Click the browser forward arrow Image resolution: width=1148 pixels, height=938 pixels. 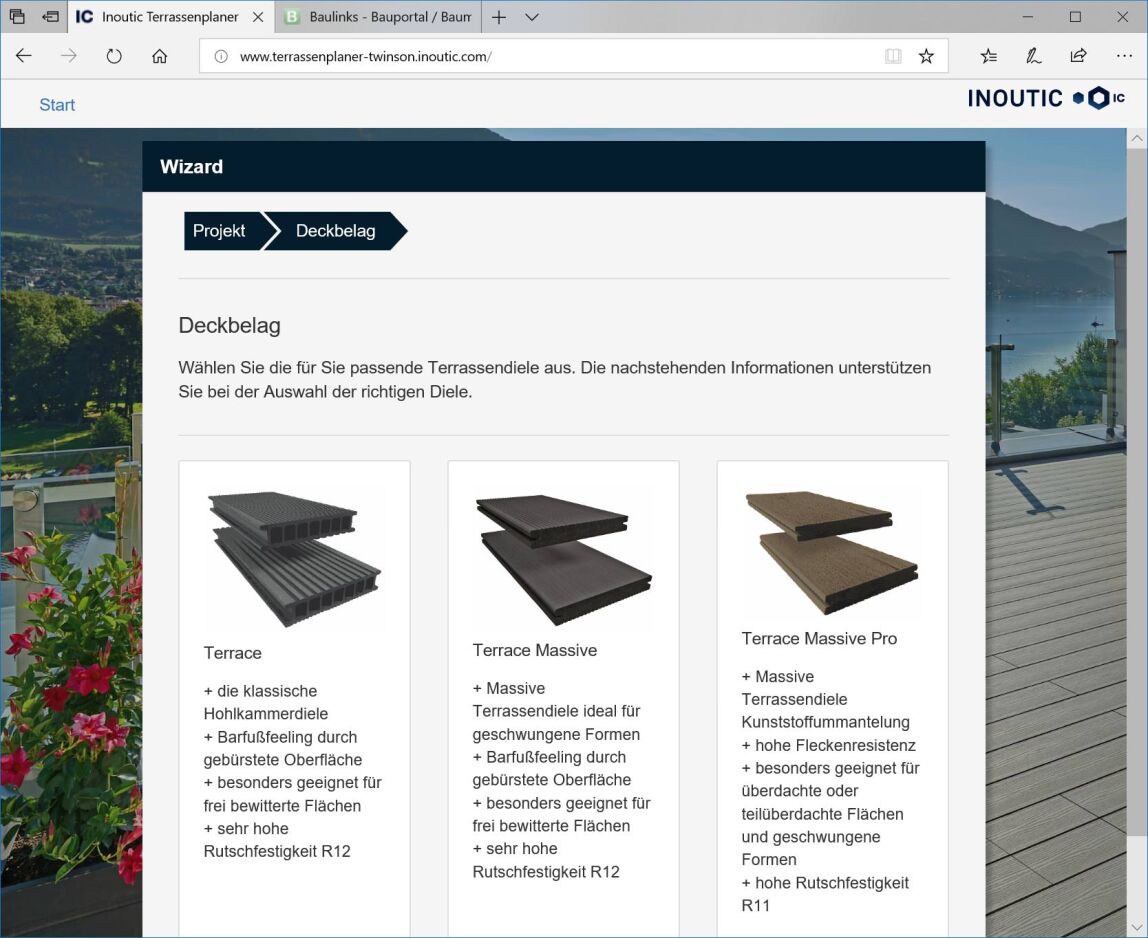(x=68, y=56)
